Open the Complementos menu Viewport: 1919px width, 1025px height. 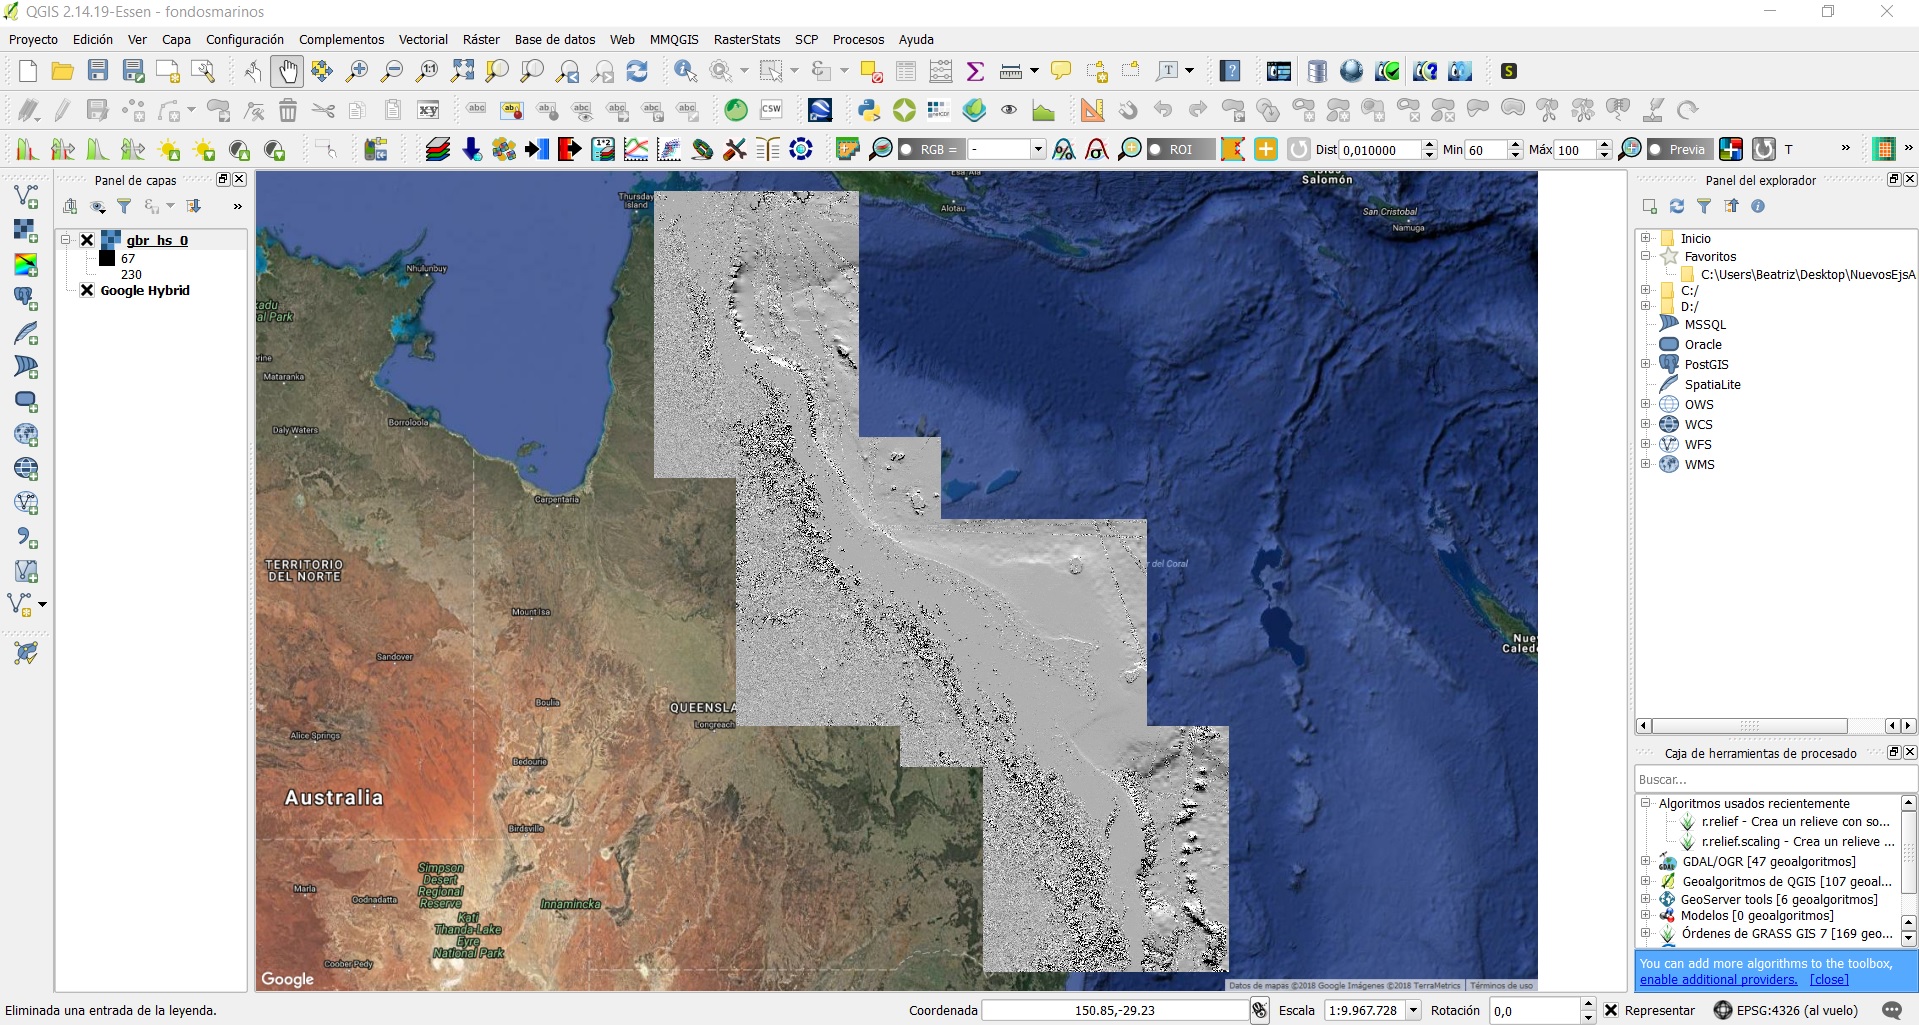[x=341, y=40]
